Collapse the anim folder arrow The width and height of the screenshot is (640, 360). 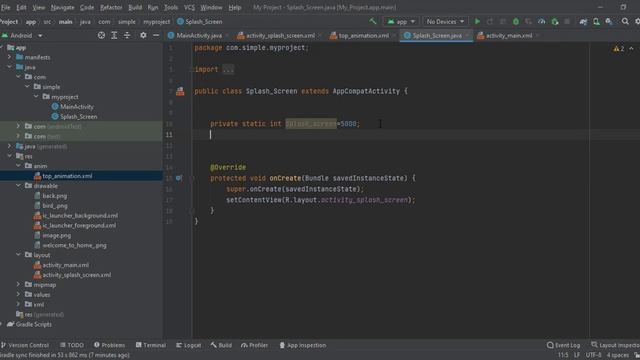click(x=19, y=166)
